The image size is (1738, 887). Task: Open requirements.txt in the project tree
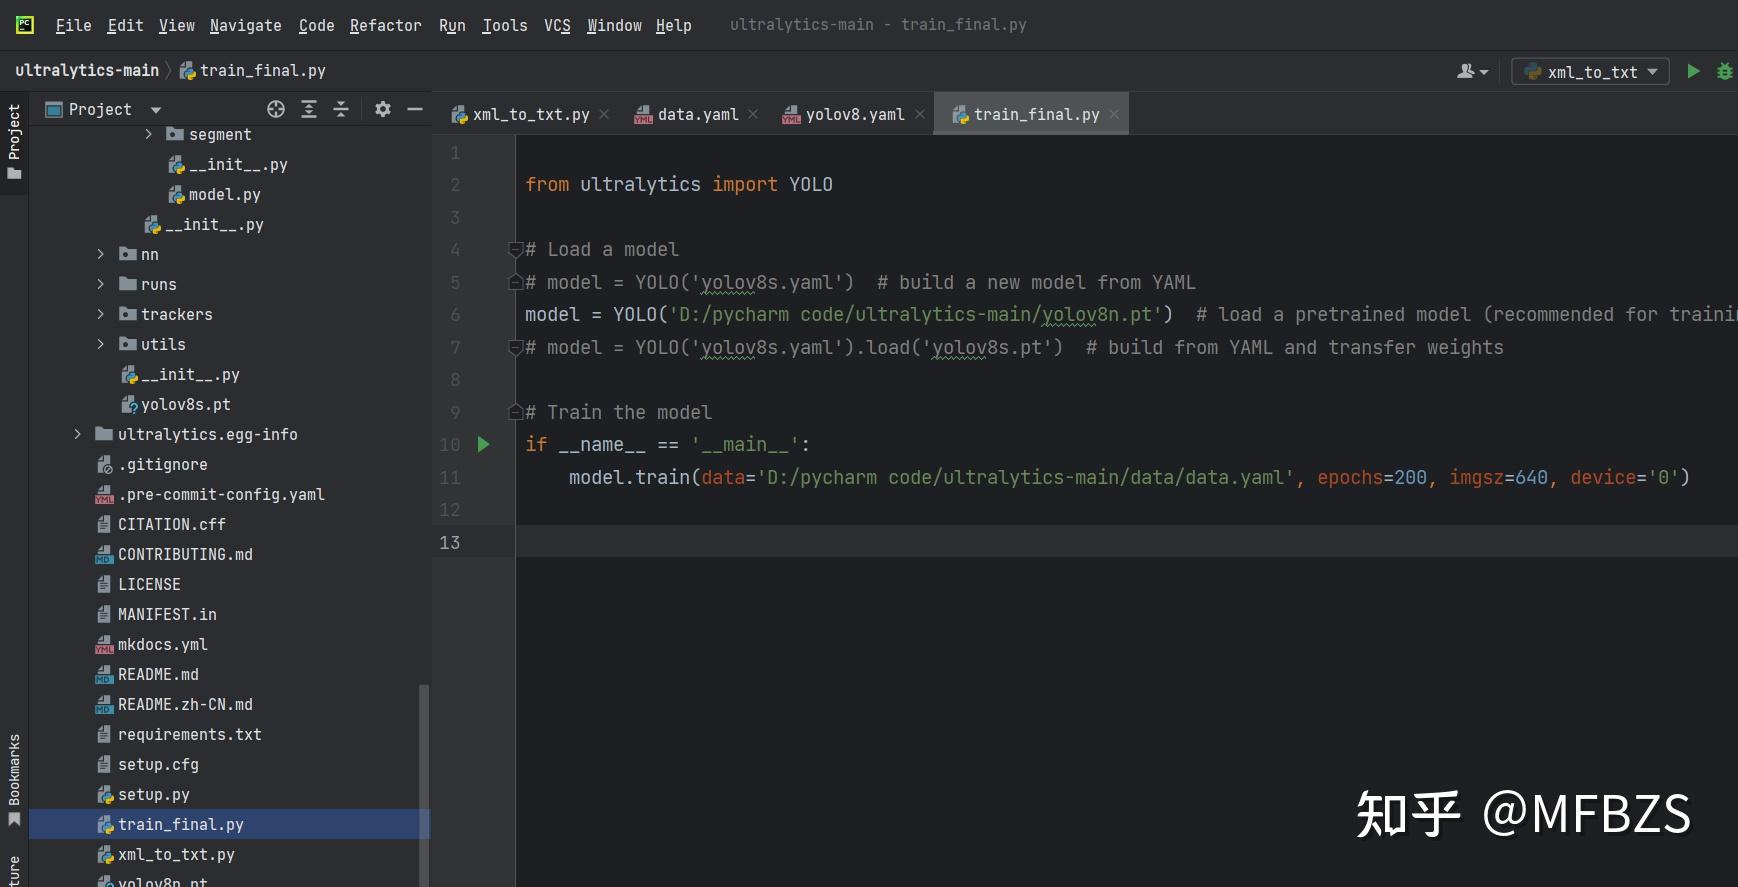point(189,734)
